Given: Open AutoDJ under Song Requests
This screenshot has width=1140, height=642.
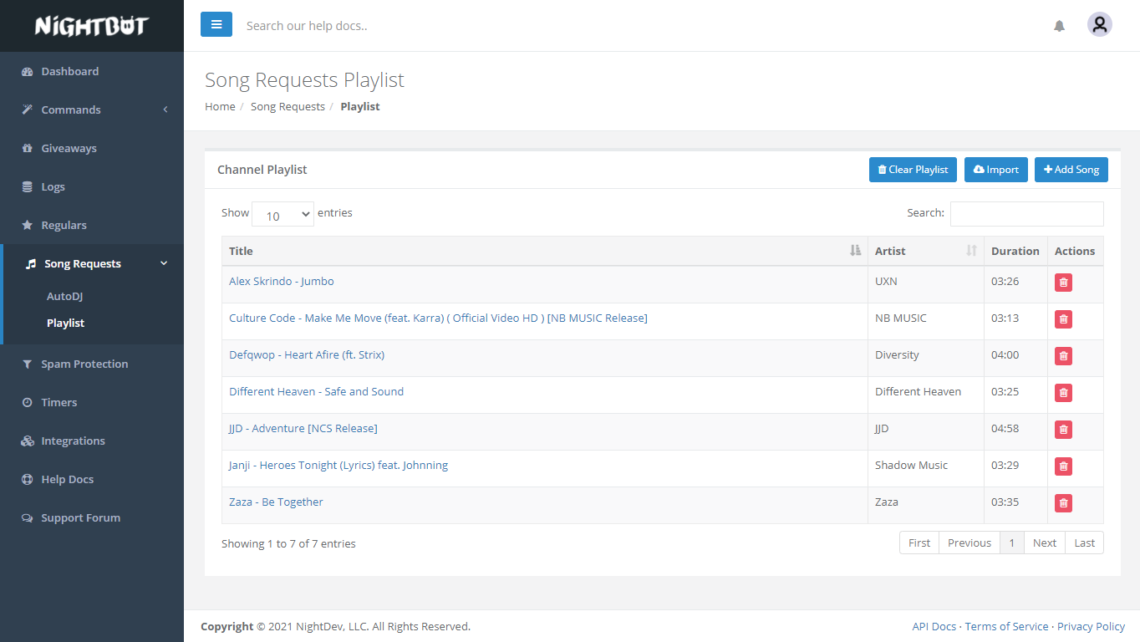Looking at the screenshot, I should click(x=66, y=297).
